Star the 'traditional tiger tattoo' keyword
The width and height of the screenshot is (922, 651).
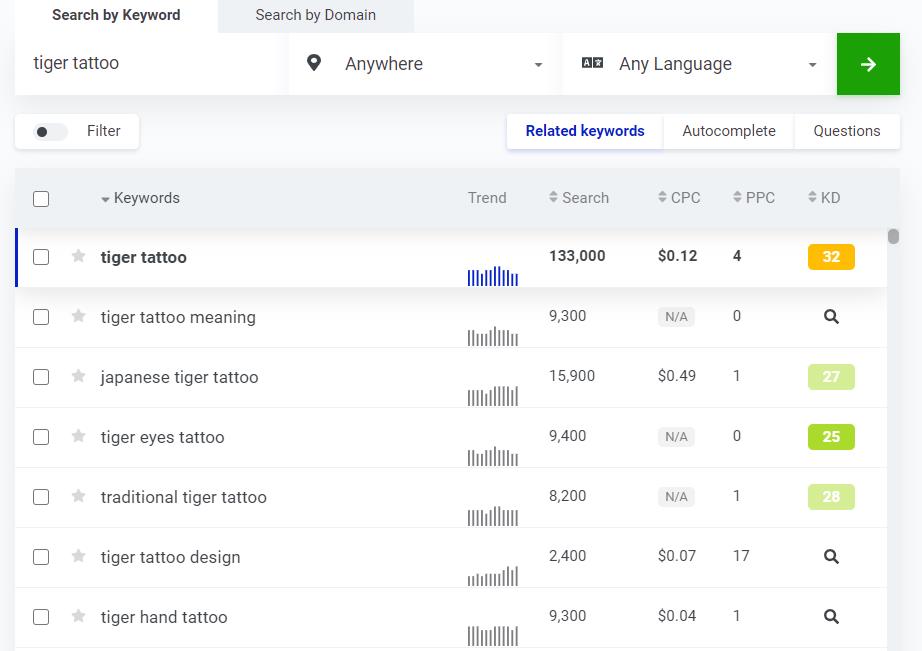point(79,497)
